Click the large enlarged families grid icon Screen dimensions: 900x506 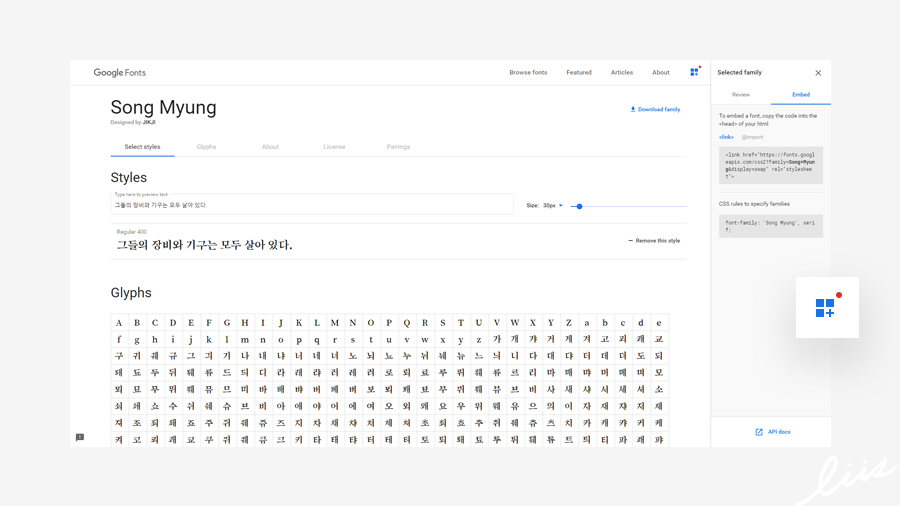pyautogui.click(x=827, y=308)
